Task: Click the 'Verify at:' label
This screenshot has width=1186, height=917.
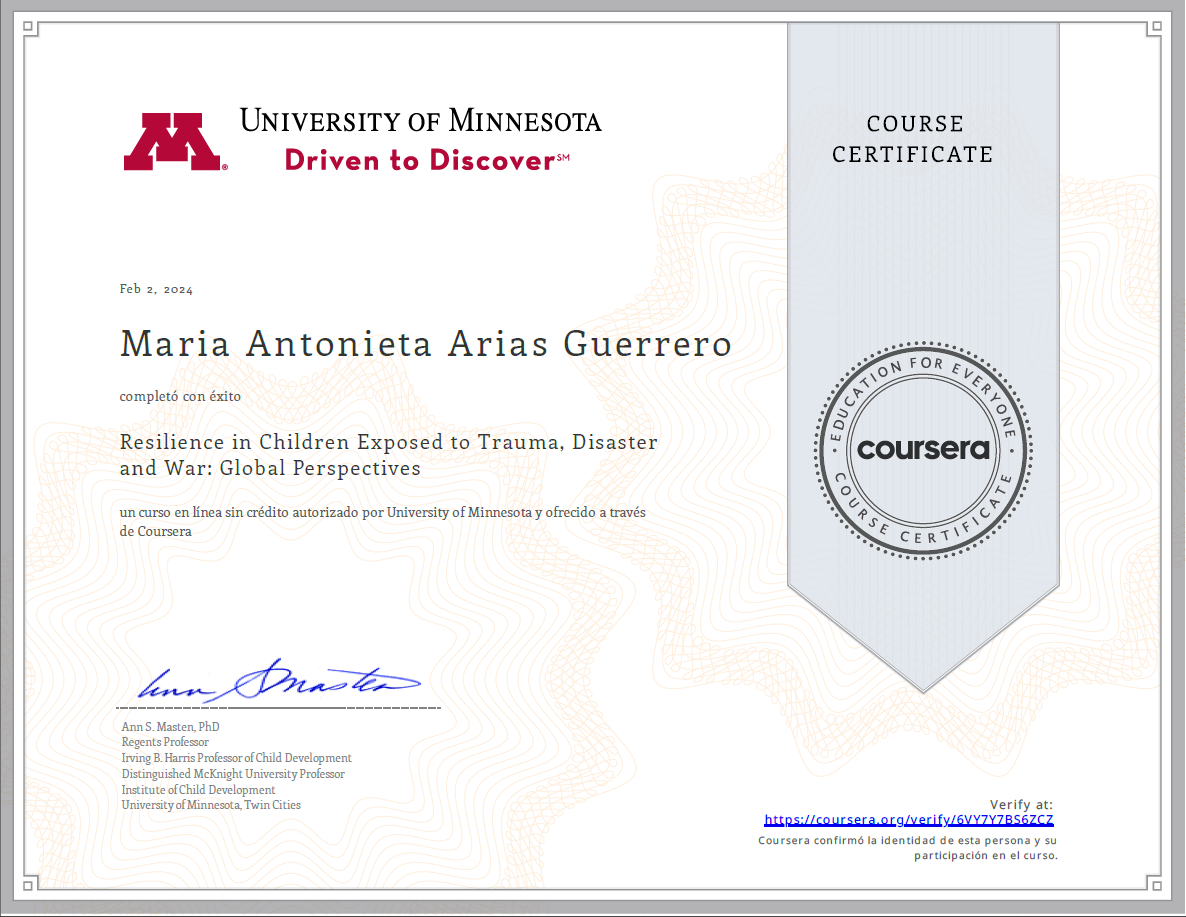Action: pyautogui.click(x=1021, y=805)
